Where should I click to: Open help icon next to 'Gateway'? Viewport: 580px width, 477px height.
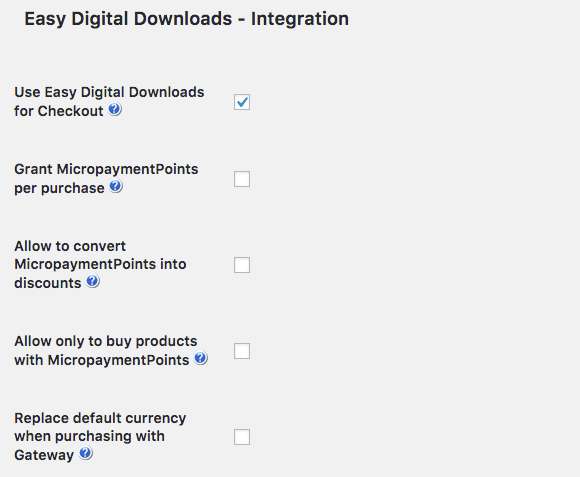(86, 453)
